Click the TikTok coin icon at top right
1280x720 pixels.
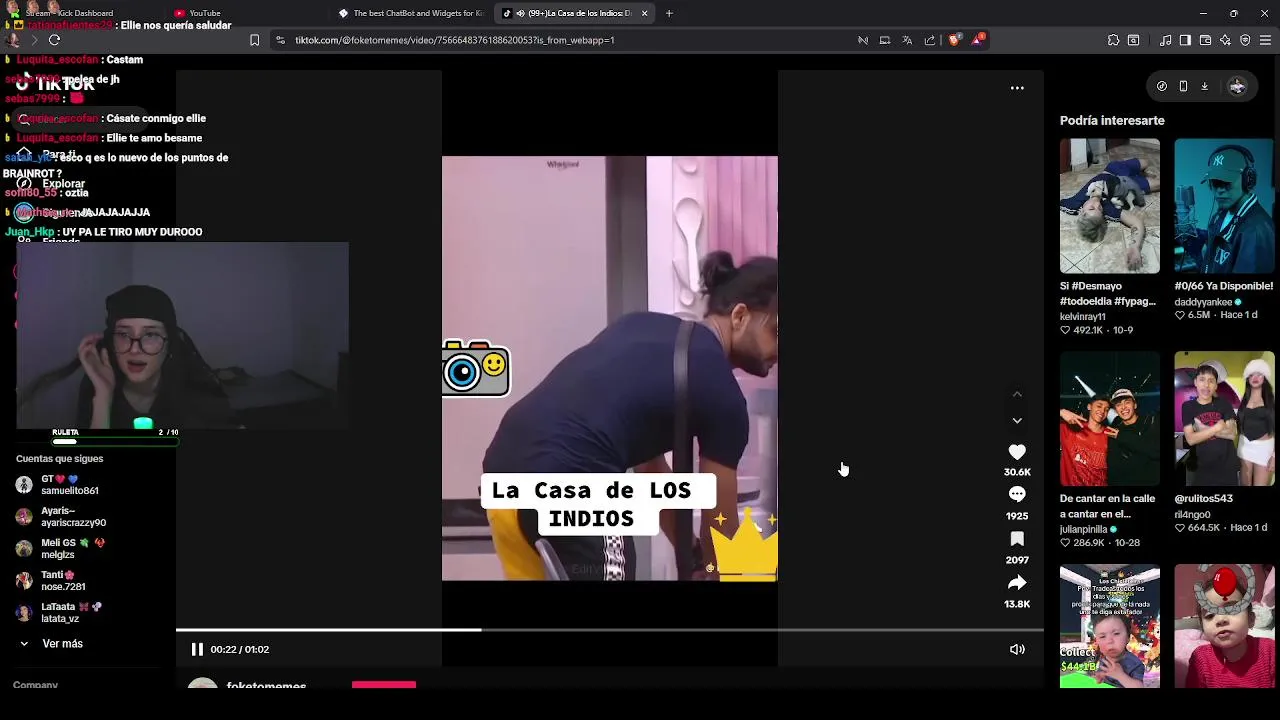click(x=1161, y=86)
